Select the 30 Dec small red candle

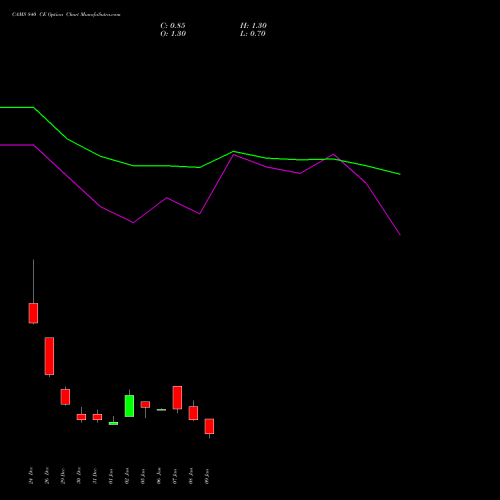point(81,417)
